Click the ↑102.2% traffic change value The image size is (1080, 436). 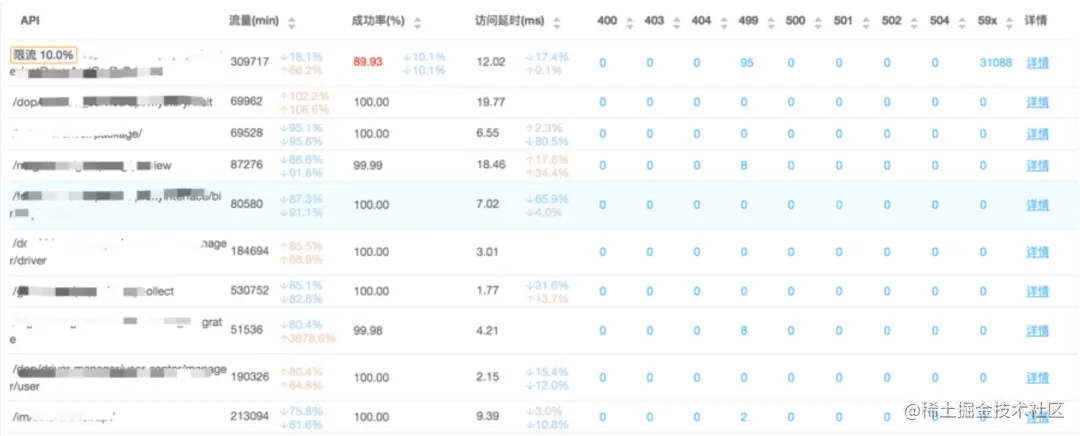[304, 96]
